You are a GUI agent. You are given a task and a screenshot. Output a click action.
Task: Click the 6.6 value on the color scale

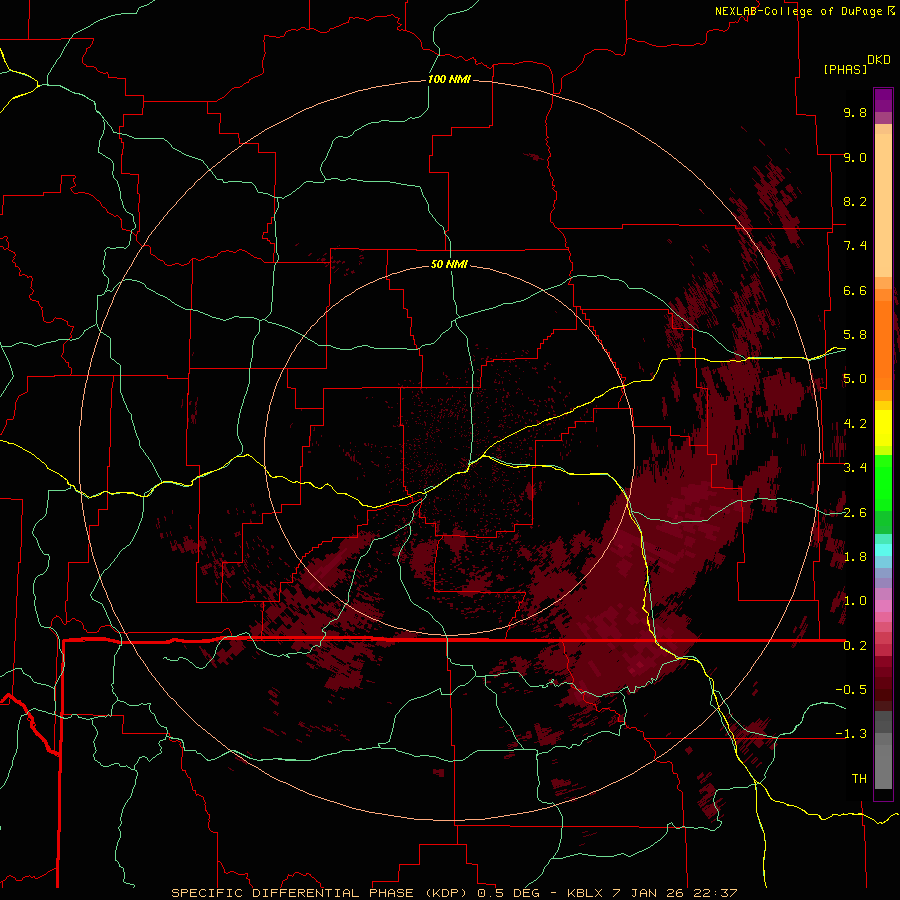(x=855, y=290)
